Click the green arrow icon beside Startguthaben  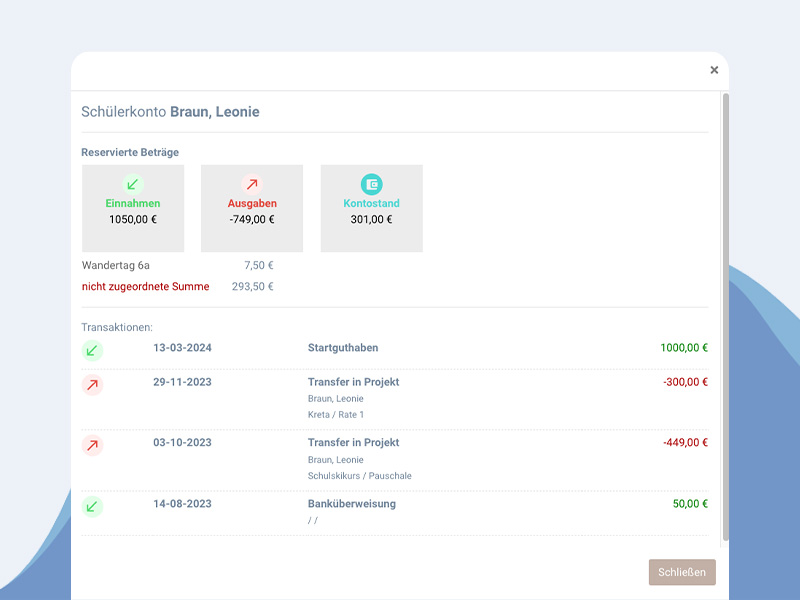click(x=92, y=351)
